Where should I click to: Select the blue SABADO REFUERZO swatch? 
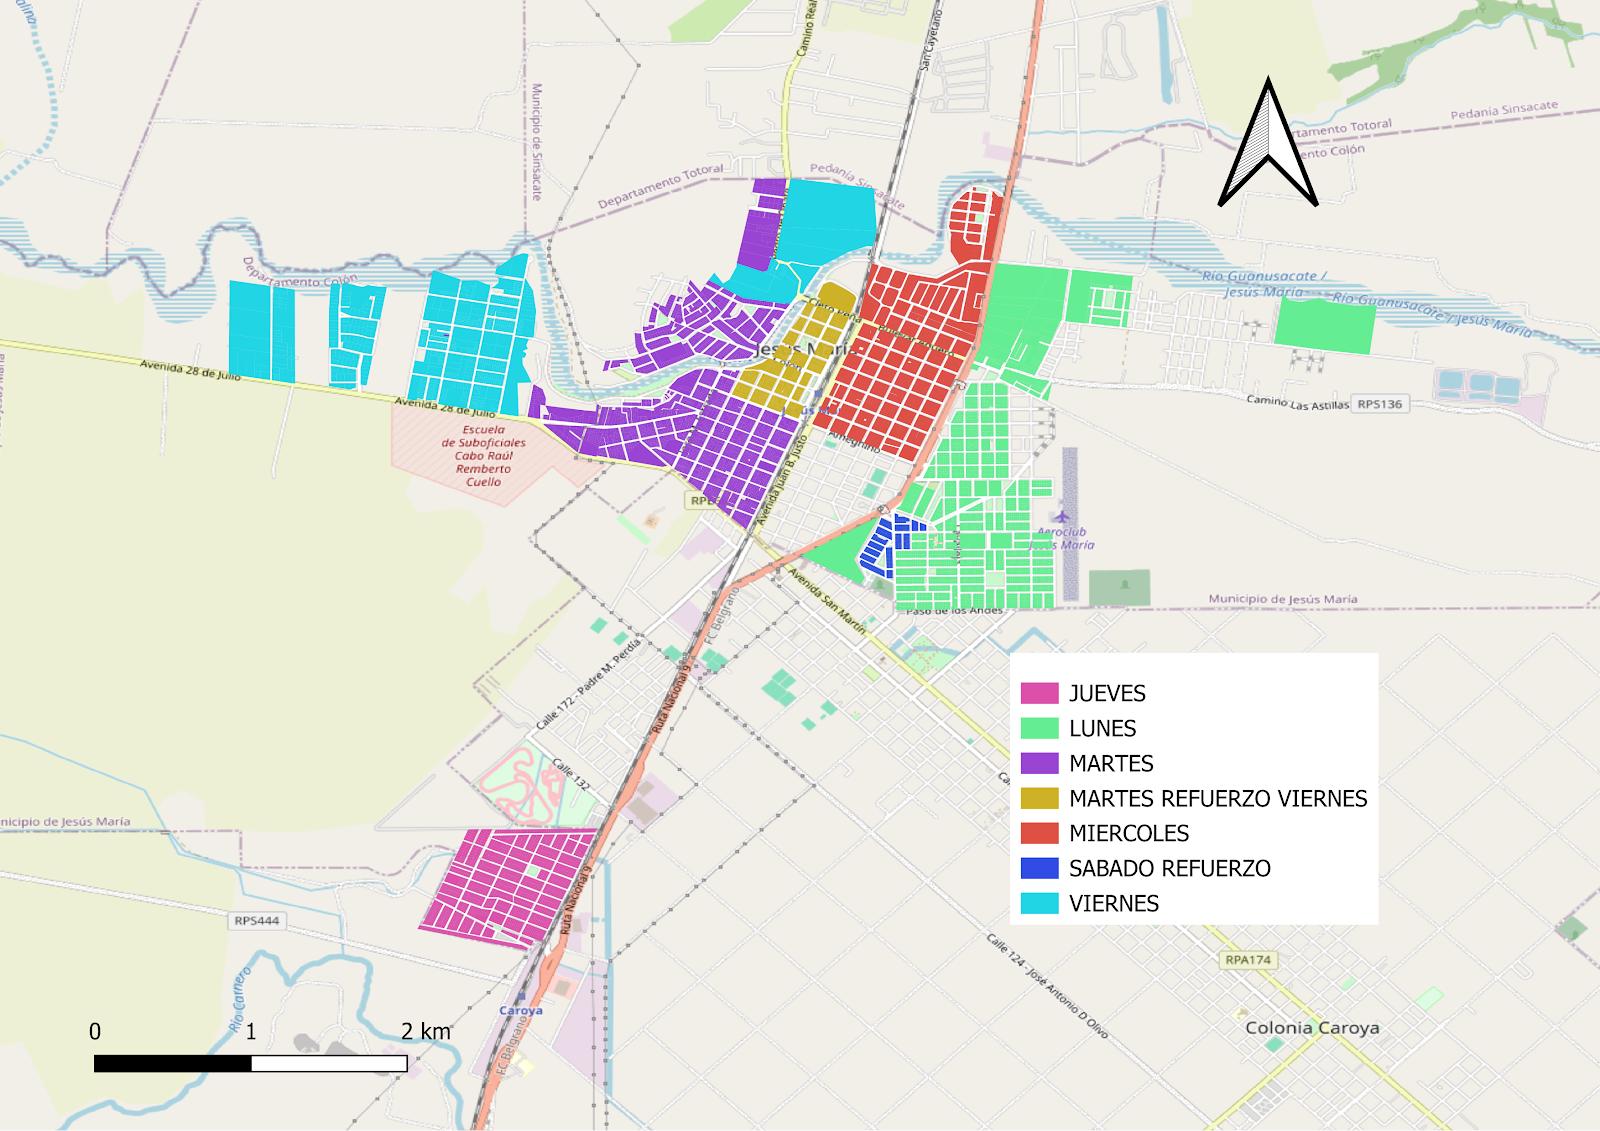[x=1039, y=868]
